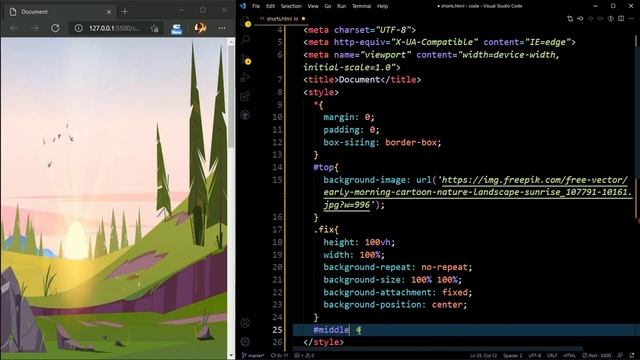Open the Search view in VS Code

245,40
